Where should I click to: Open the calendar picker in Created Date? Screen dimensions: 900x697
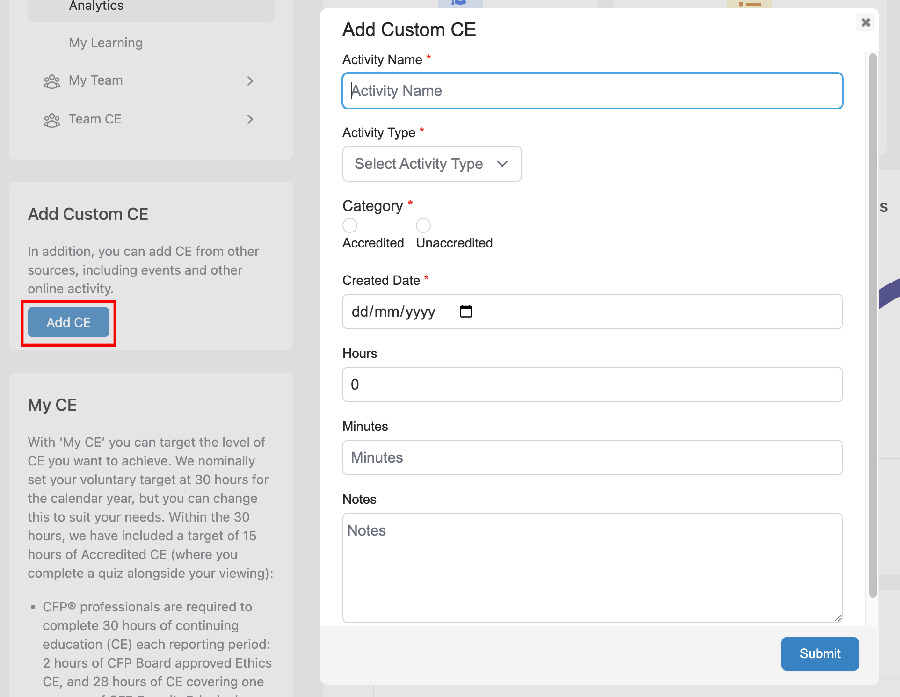click(x=465, y=312)
